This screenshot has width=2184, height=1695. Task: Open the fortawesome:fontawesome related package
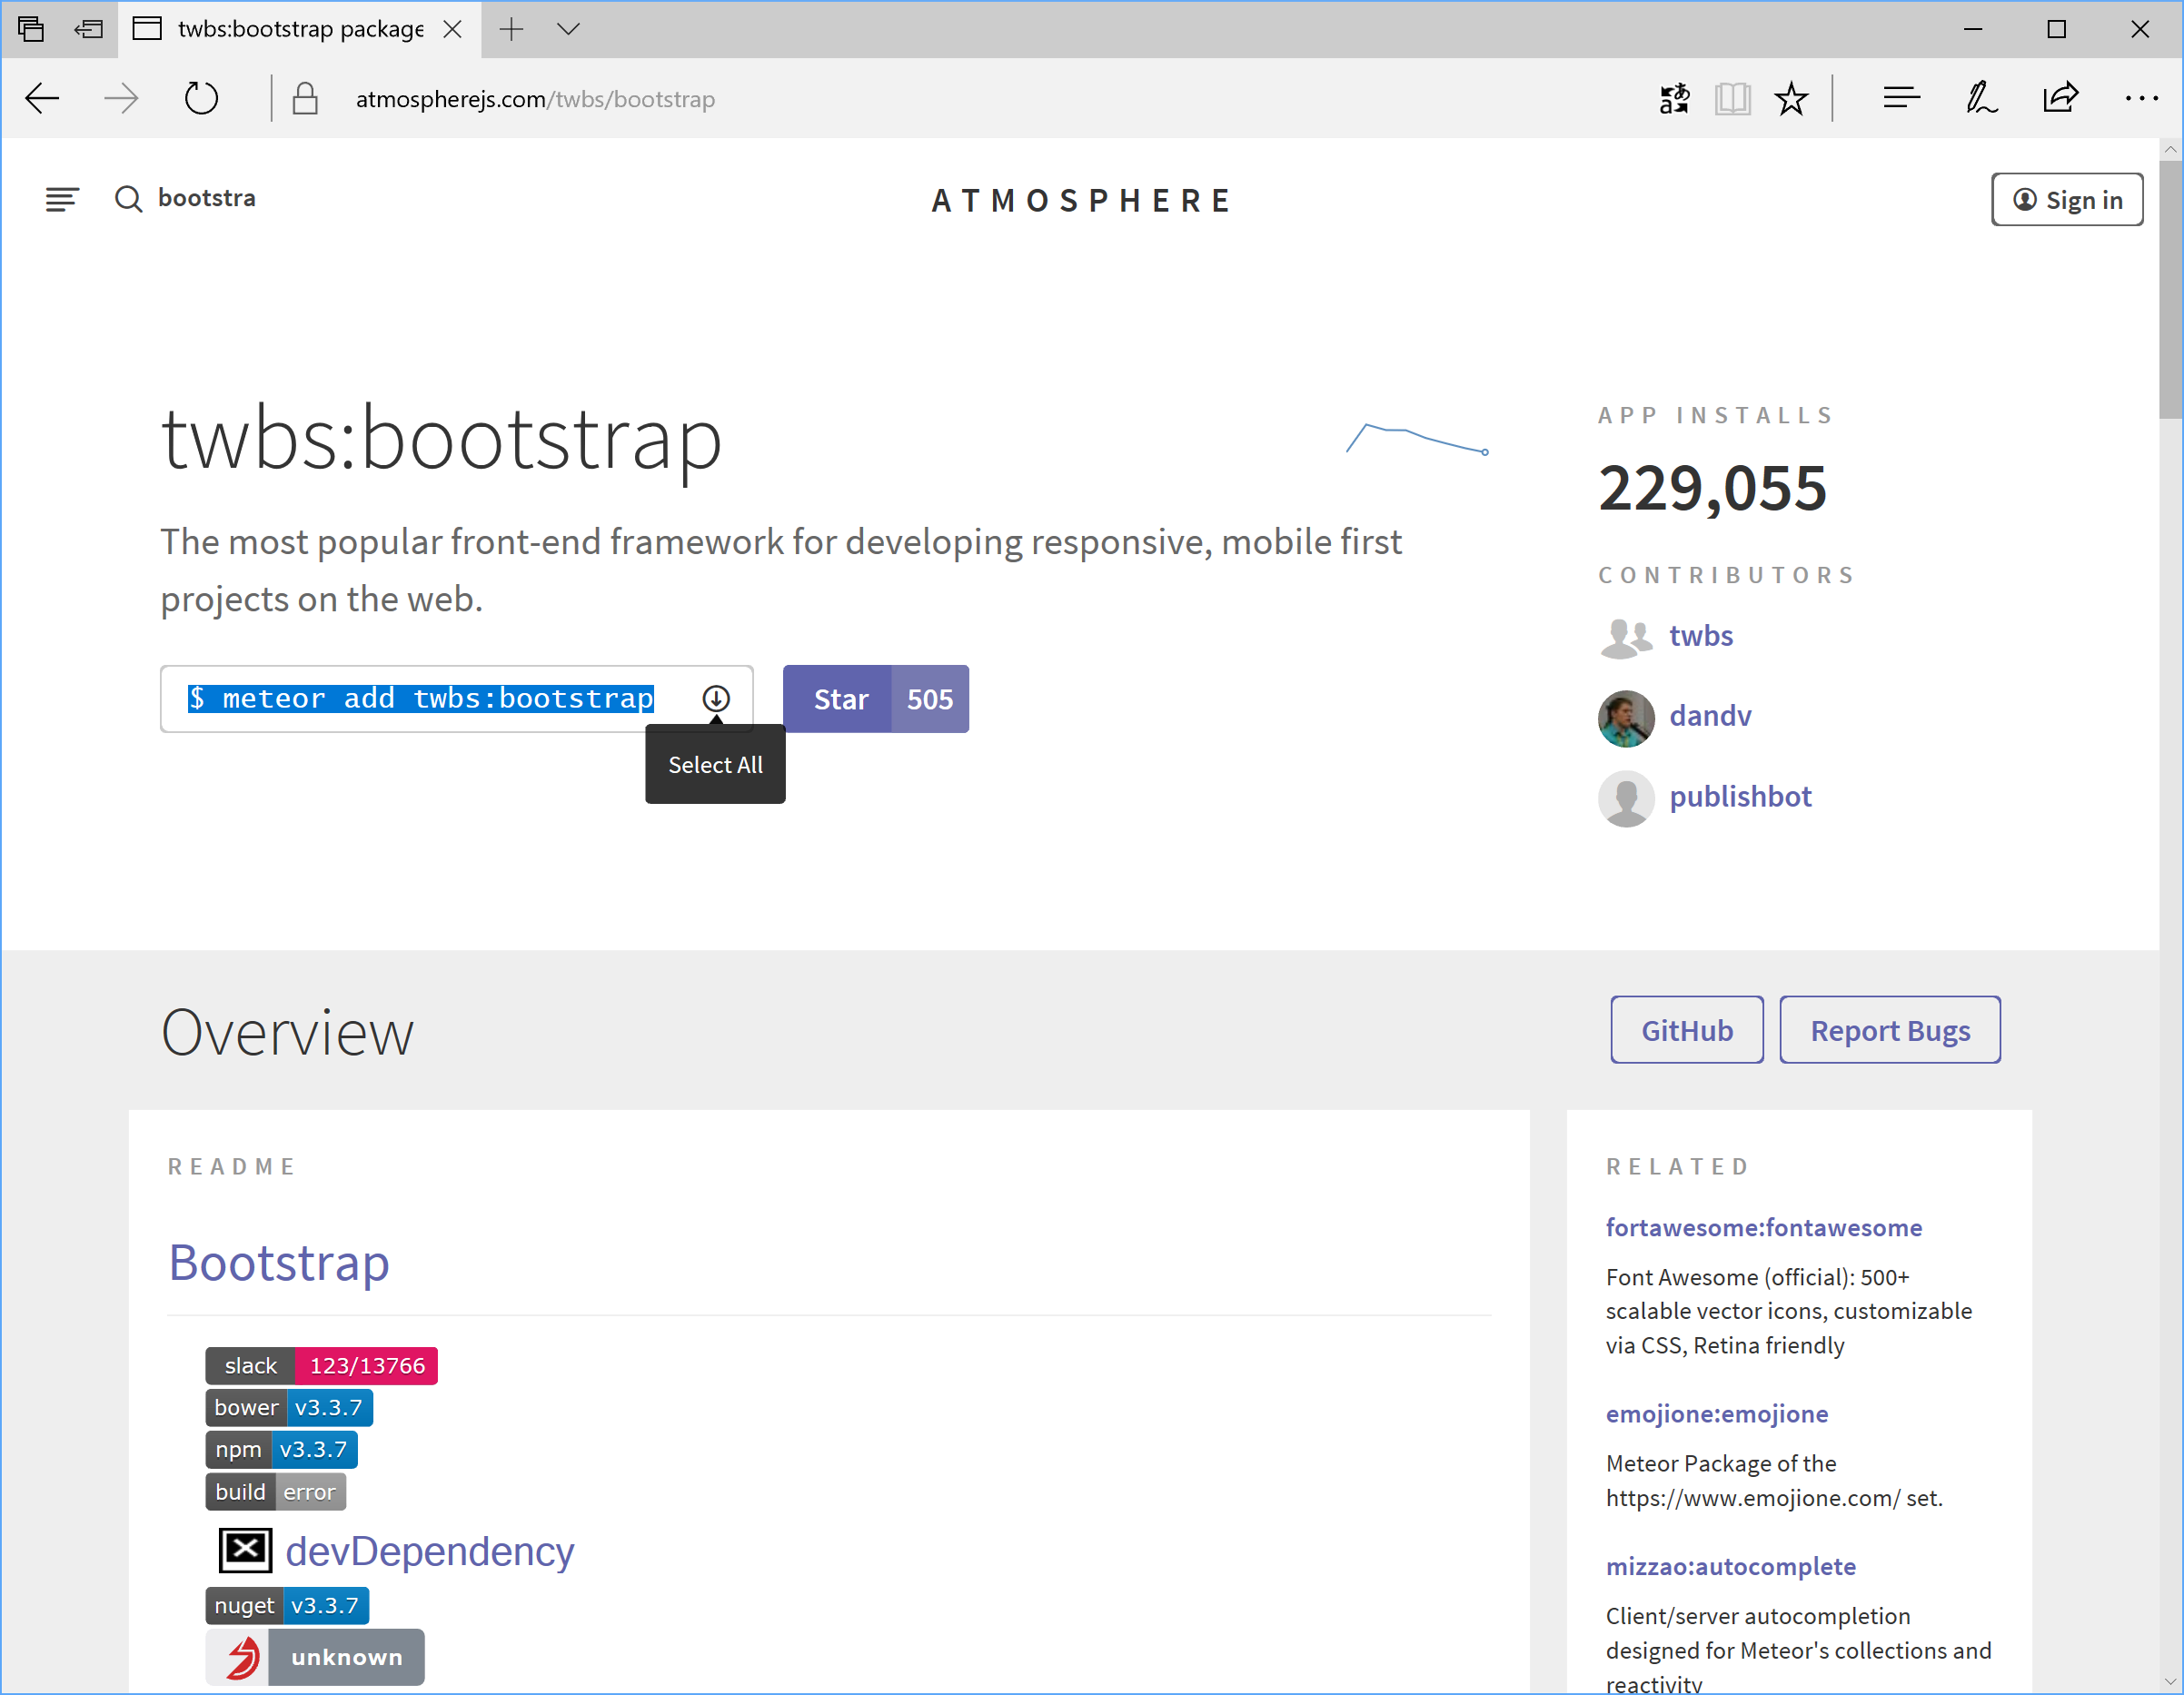tap(1764, 1227)
